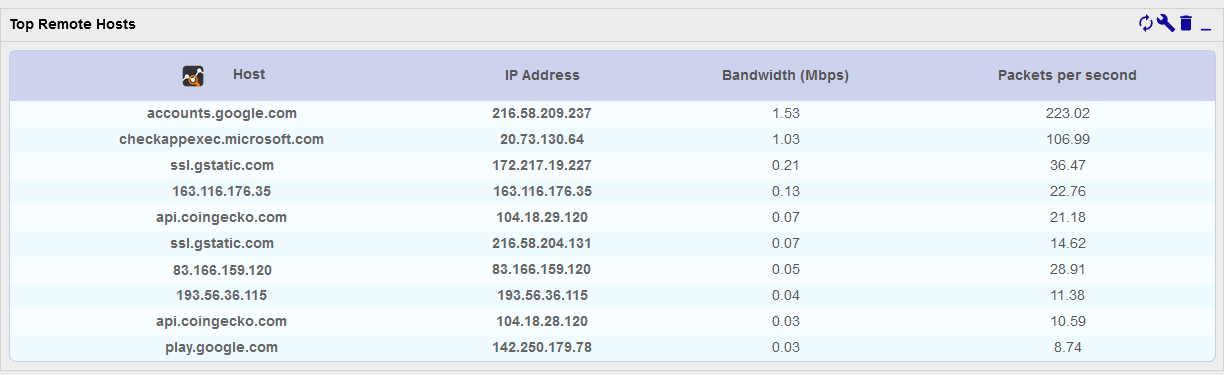Sort by the IP Address column header
The width and height of the screenshot is (1224, 375).
tap(542, 75)
